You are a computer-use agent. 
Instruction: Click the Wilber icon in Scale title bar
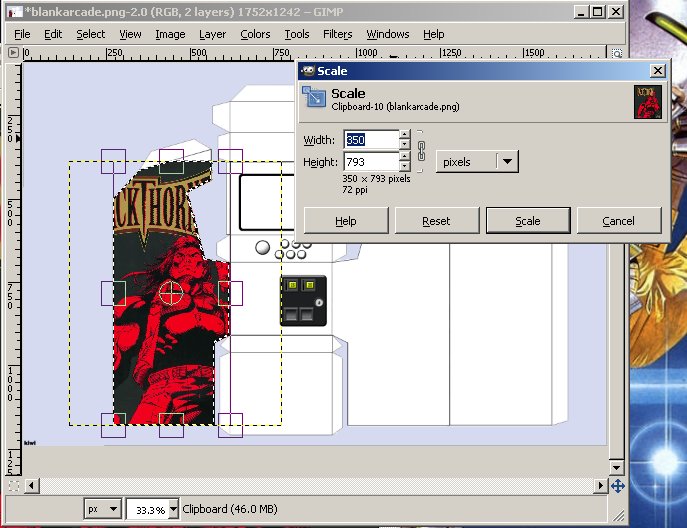click(x=308, y=71)
